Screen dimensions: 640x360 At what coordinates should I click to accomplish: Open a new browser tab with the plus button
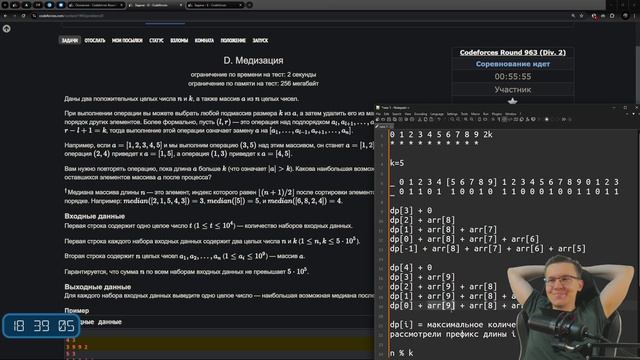249,5
